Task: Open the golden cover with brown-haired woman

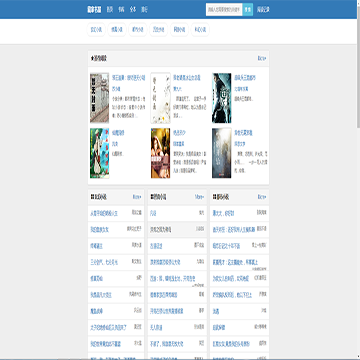Action: coord(160,153)
